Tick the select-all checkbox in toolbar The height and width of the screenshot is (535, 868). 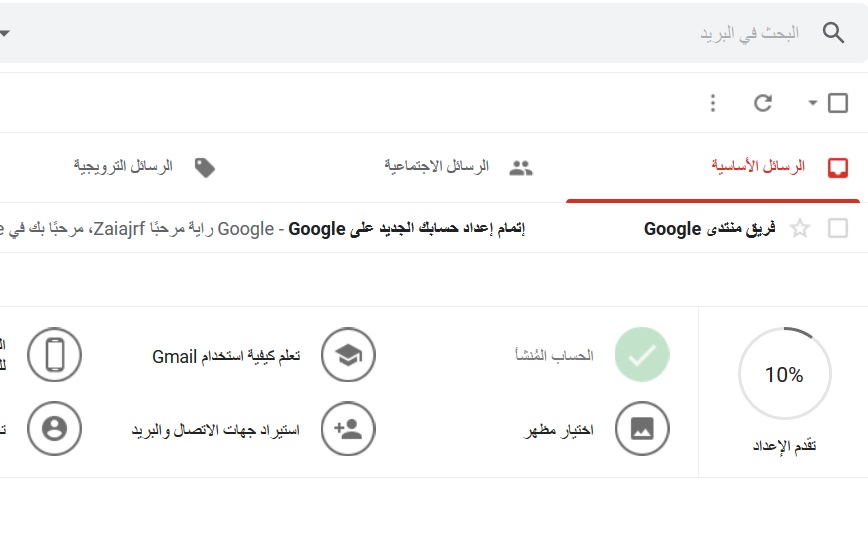point(838,103)
